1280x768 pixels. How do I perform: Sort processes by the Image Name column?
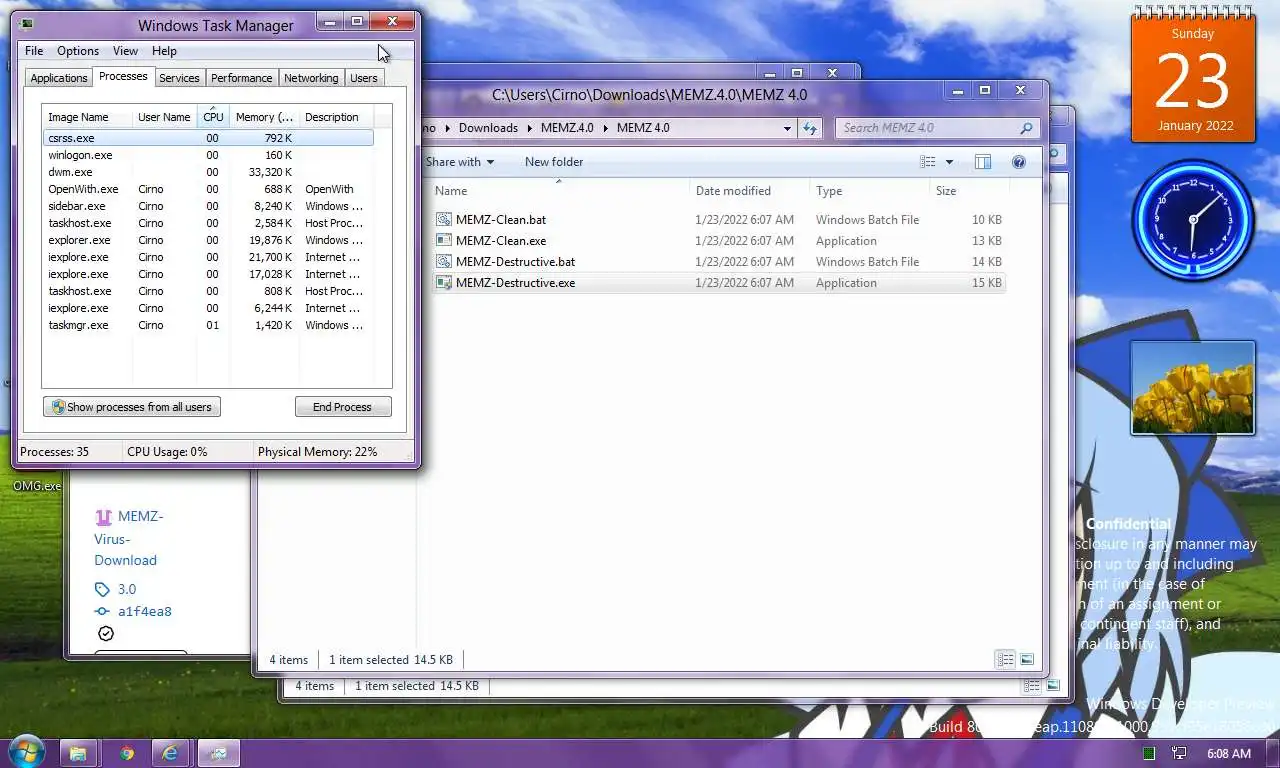coord(87,117)
